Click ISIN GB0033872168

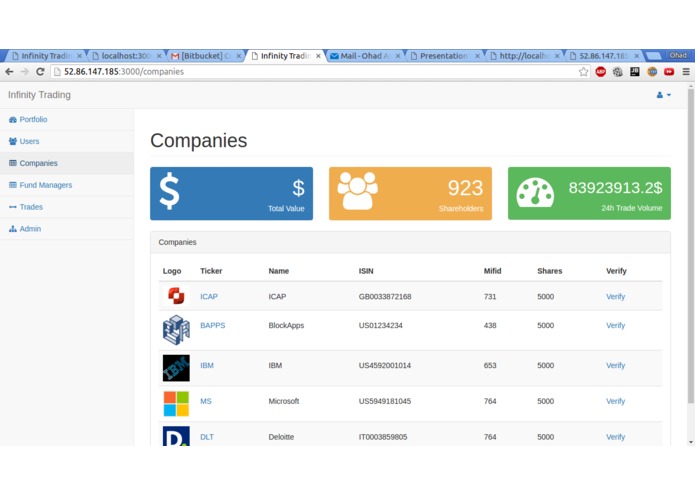pos(385,297)
